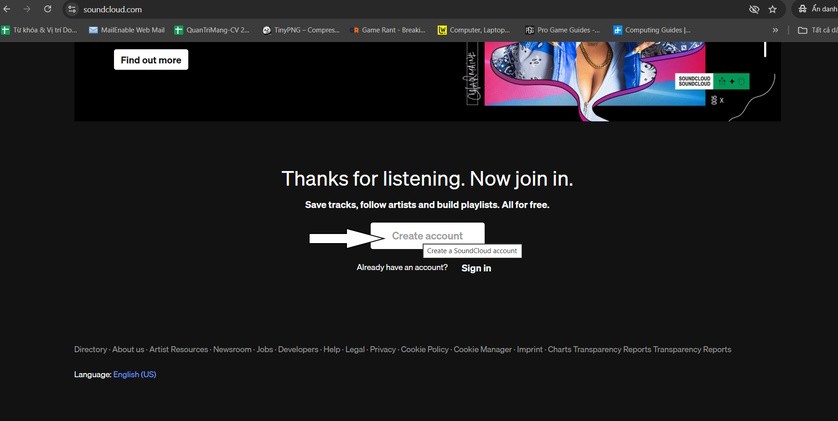Open MailEnable Web Mail bookmark
This screenshot has width=838, height=421.
127,30
